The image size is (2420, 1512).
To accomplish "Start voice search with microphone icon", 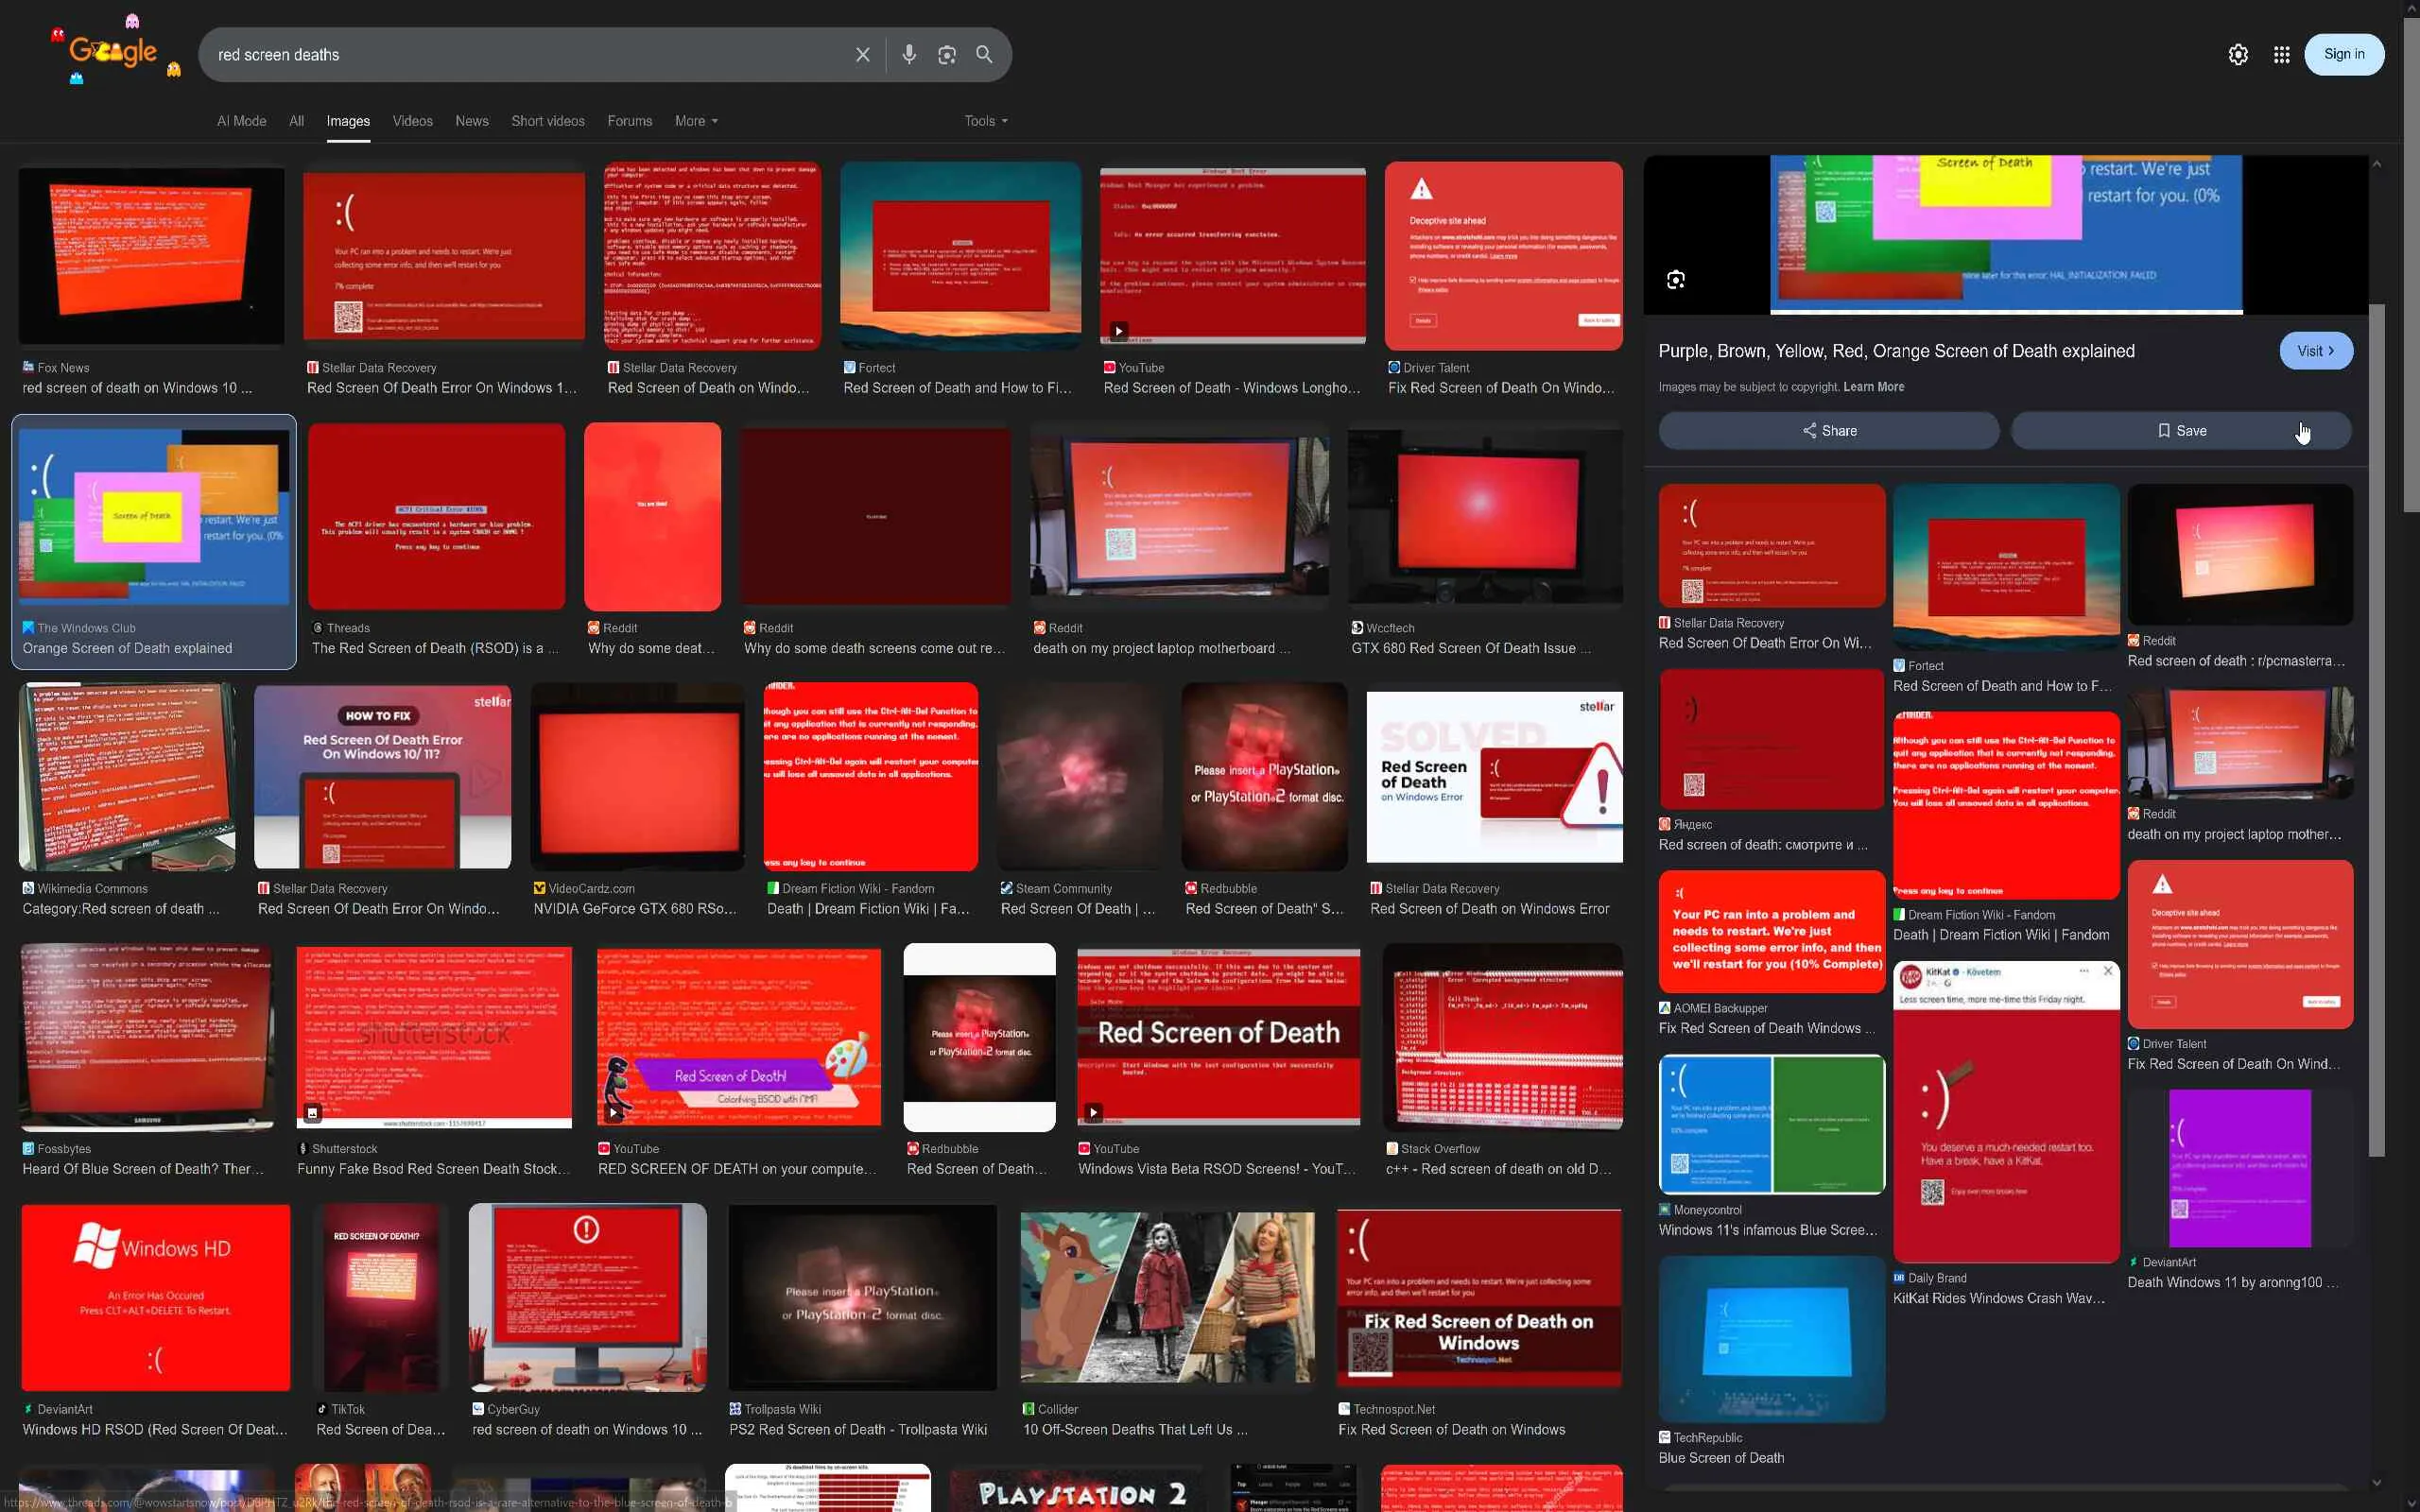I will coord(908,55).
